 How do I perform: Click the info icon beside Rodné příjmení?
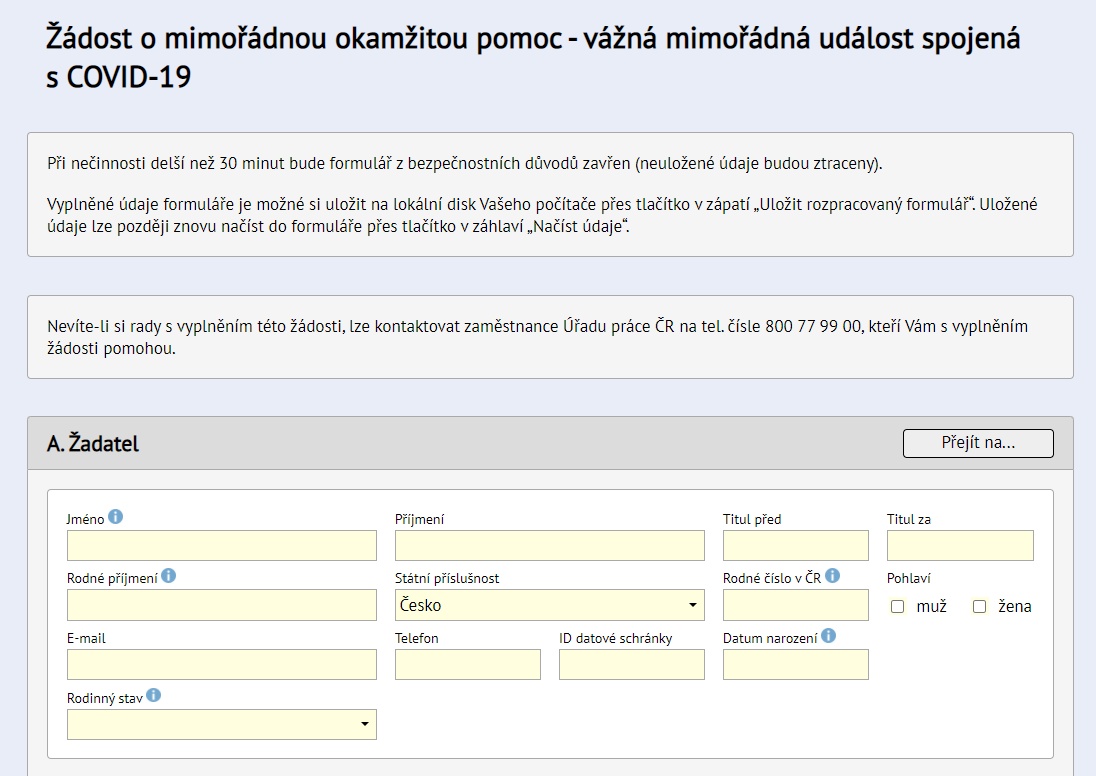coord(168,576)
